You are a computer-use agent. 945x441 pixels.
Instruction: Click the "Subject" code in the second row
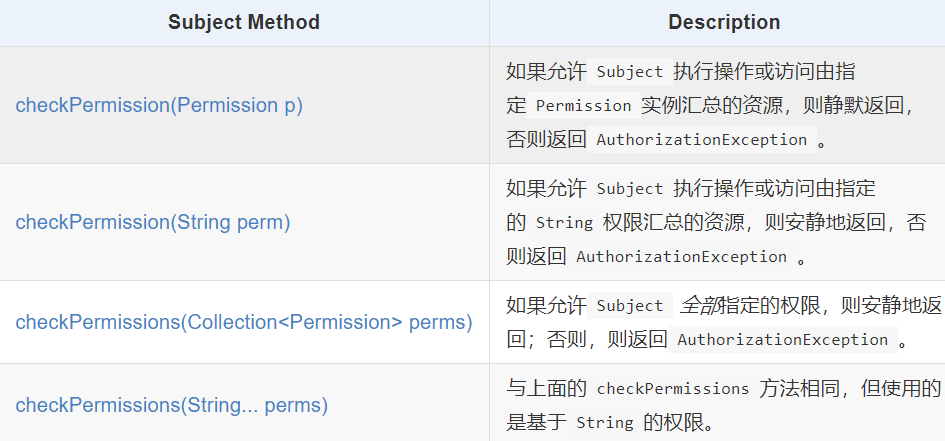629,189
